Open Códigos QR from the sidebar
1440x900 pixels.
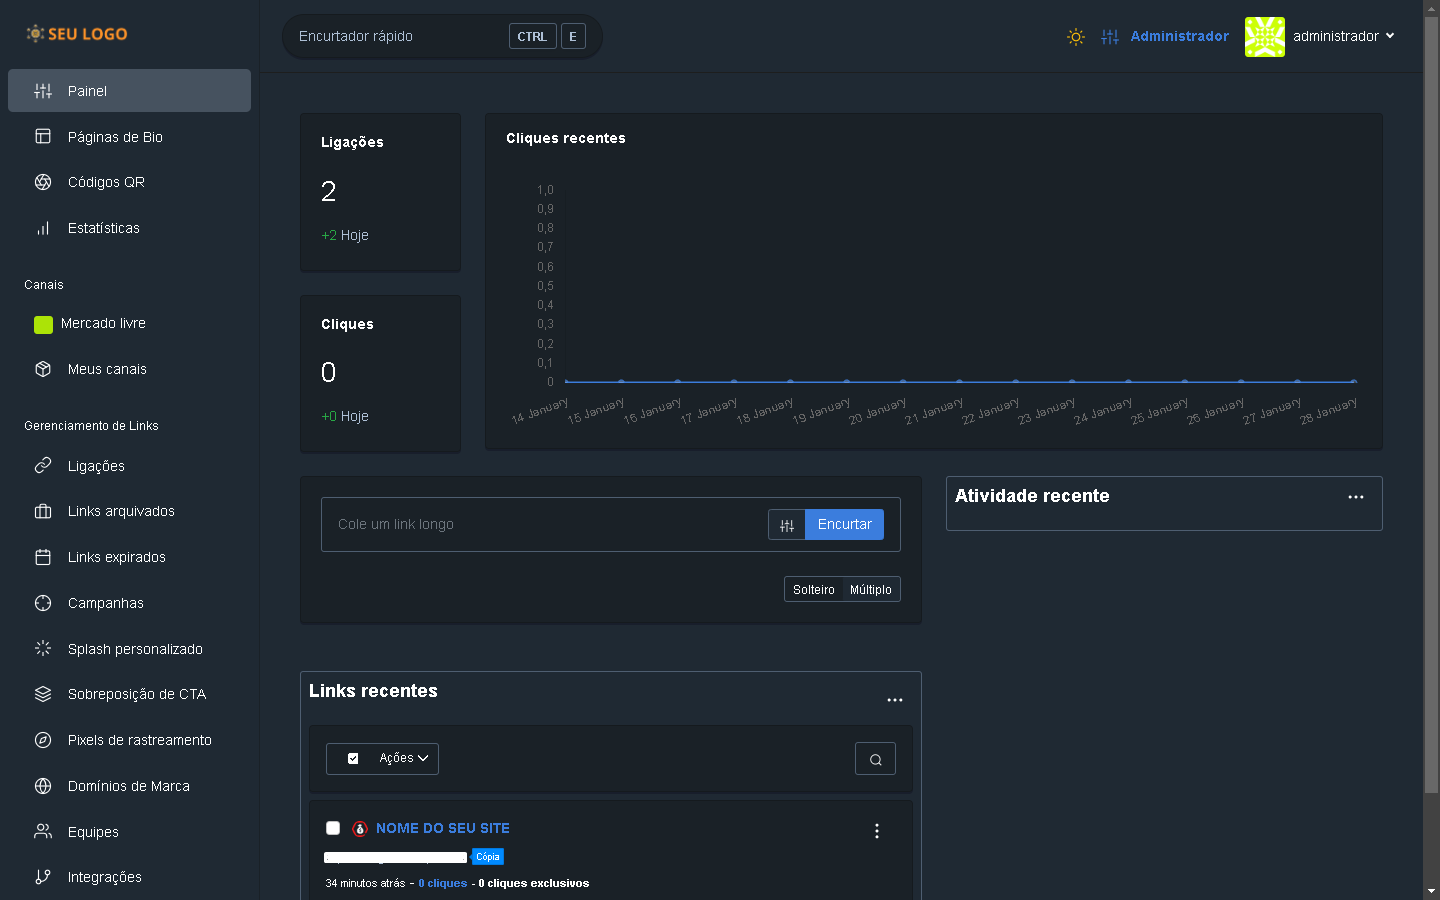(106, 182)
